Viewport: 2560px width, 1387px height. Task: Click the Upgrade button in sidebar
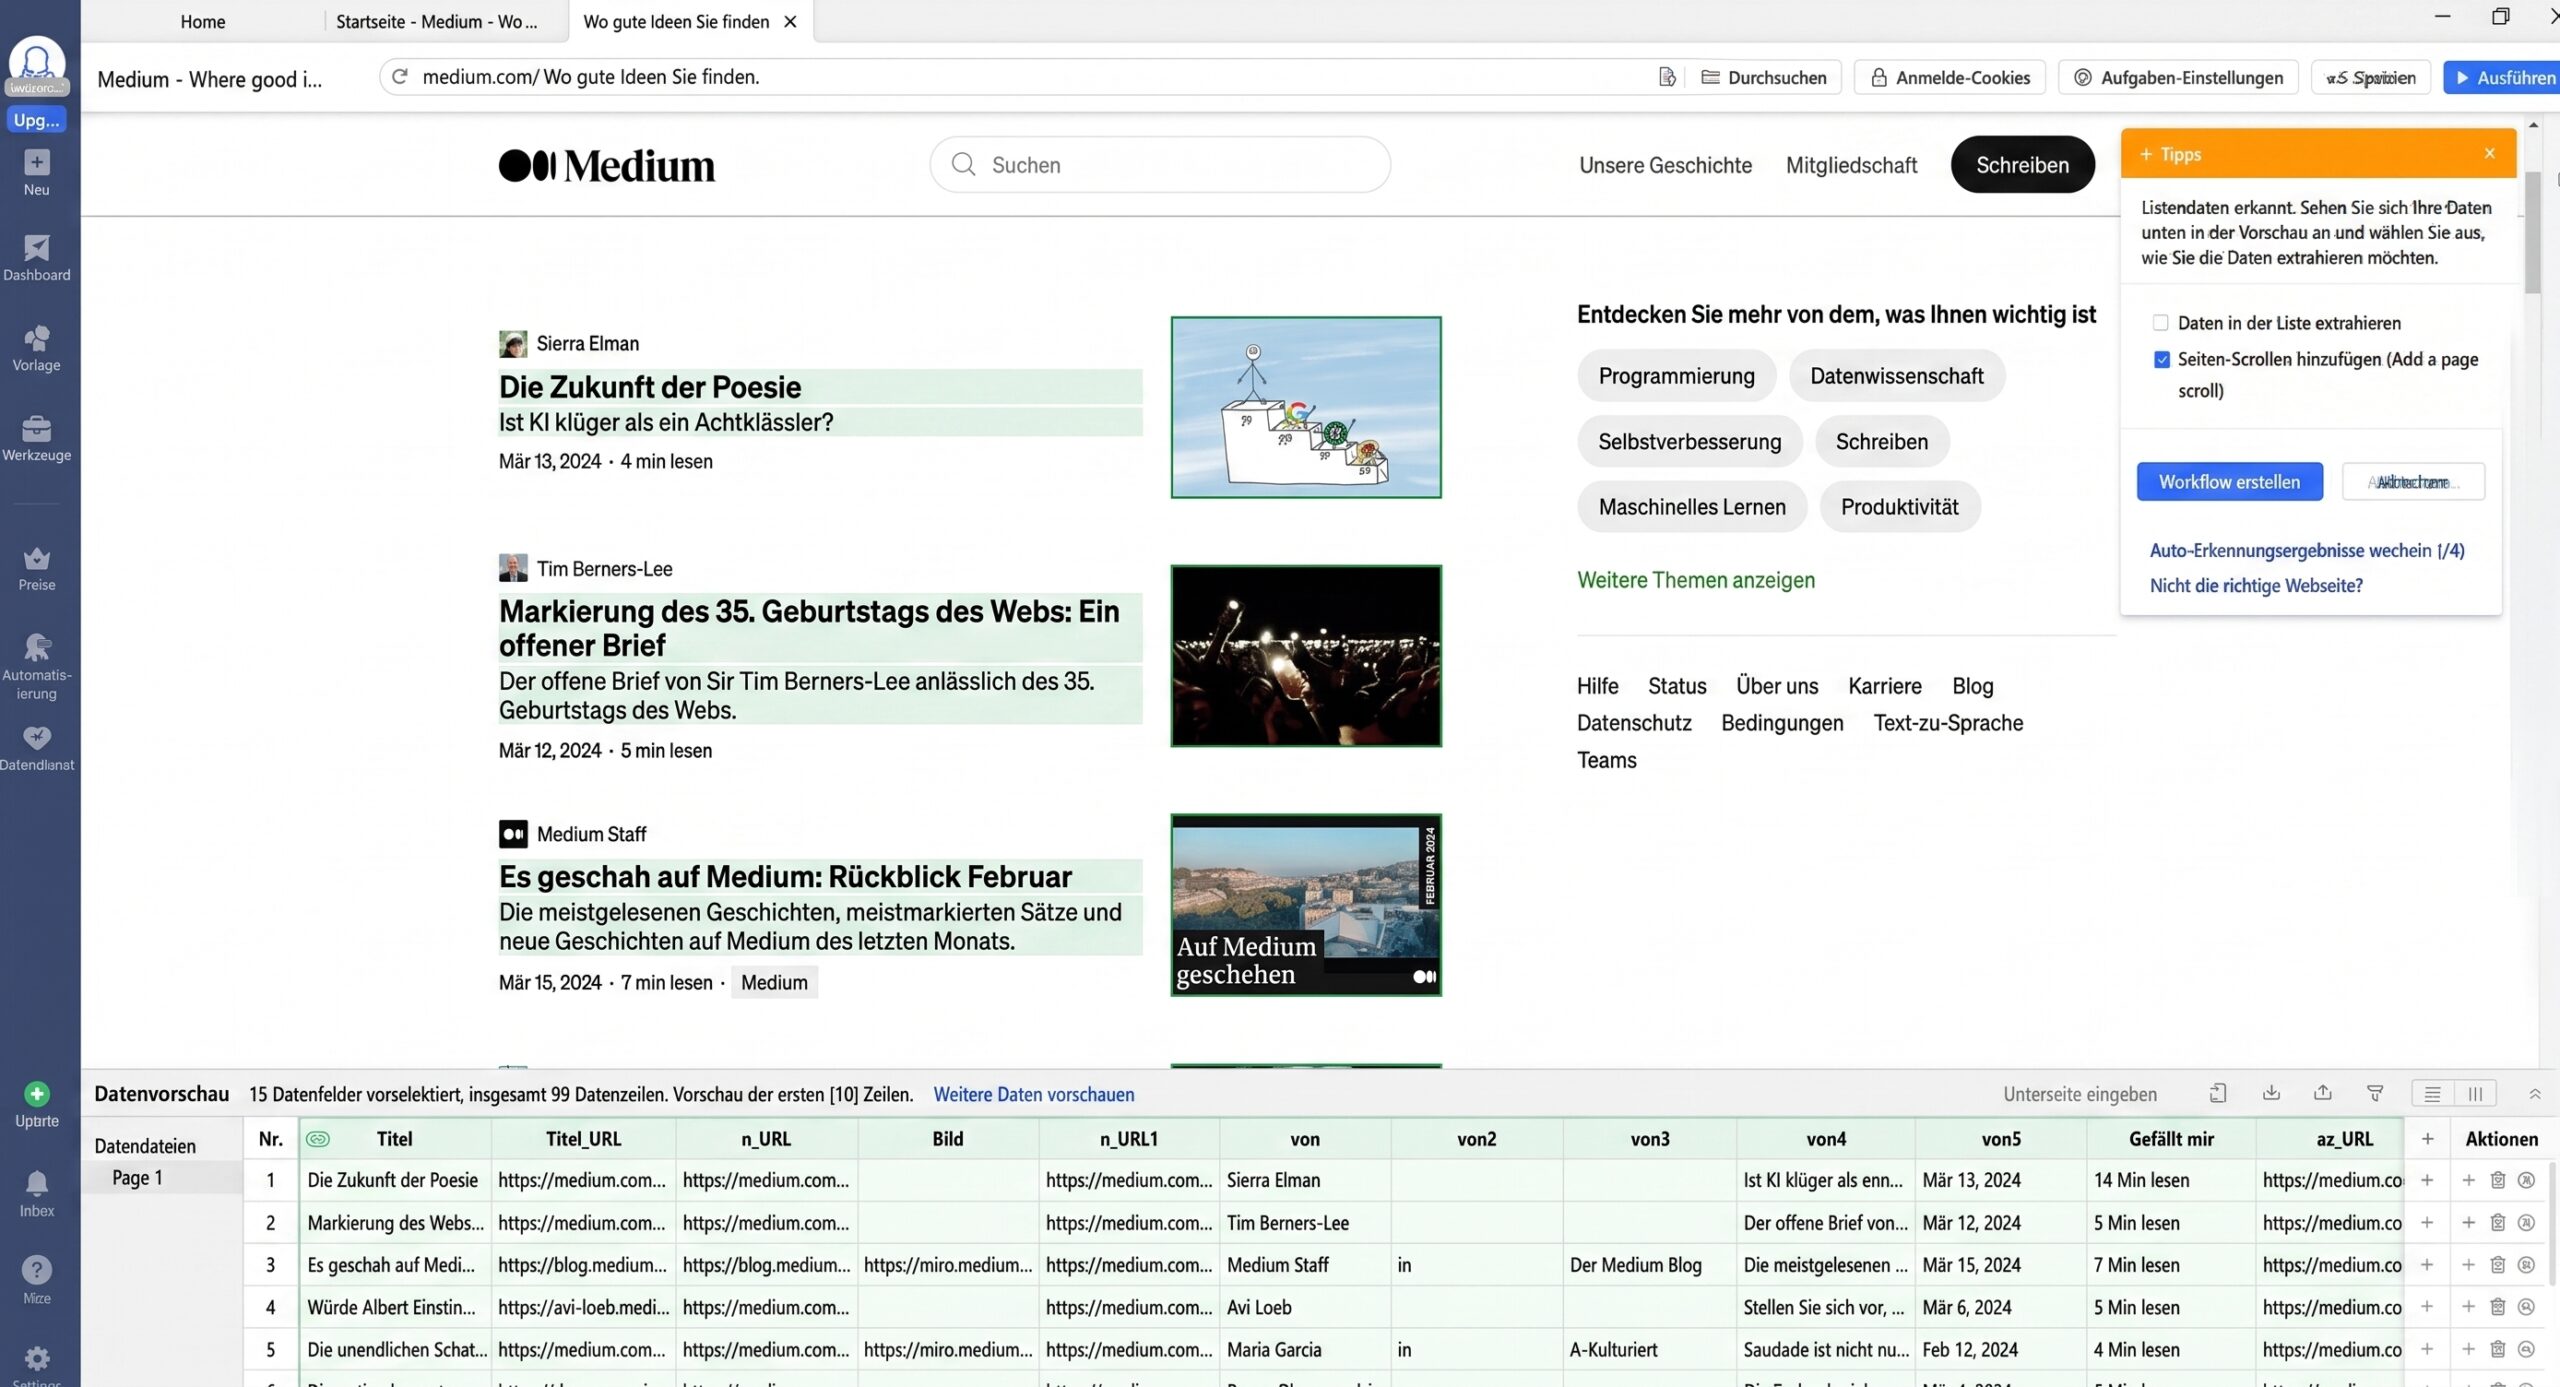coord(36,120)
